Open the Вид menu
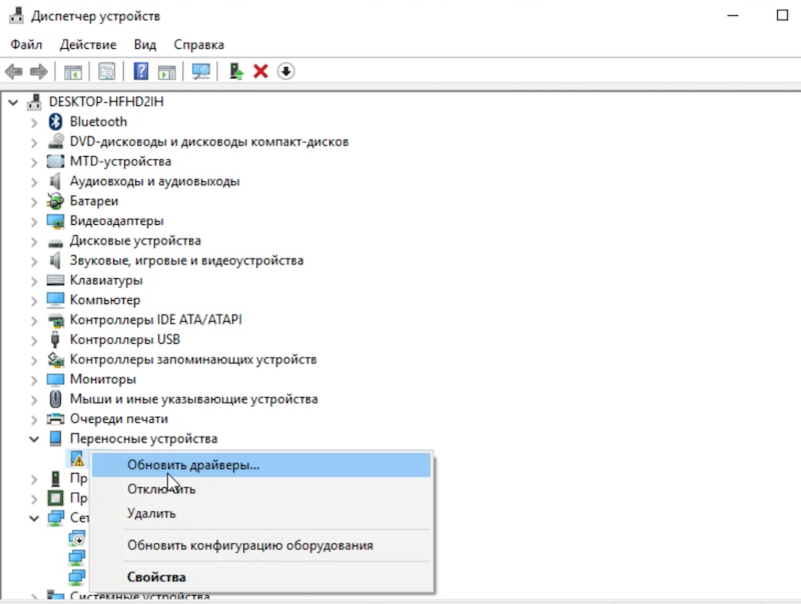Screen dimensions: 801x604 (145, 44)
